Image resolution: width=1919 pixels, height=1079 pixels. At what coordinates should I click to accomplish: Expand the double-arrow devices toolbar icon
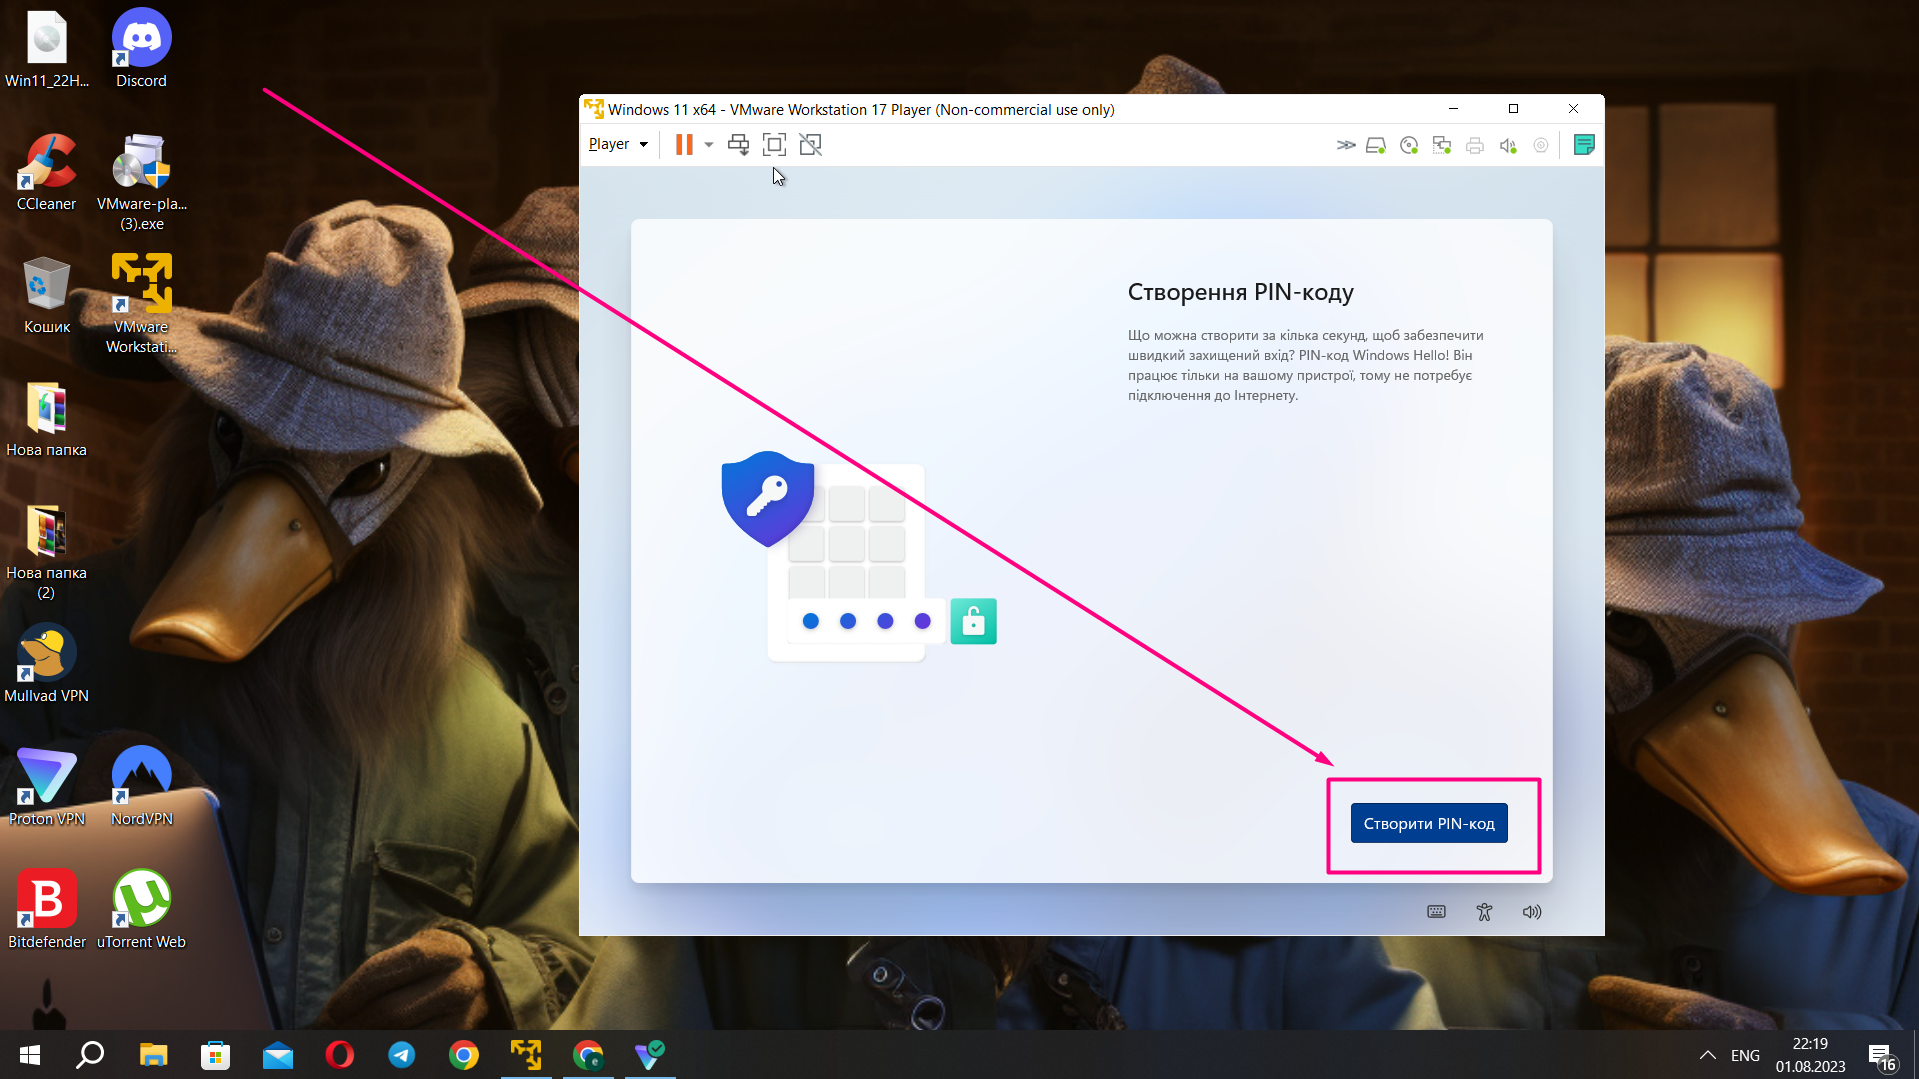[x=1346, y=145]
